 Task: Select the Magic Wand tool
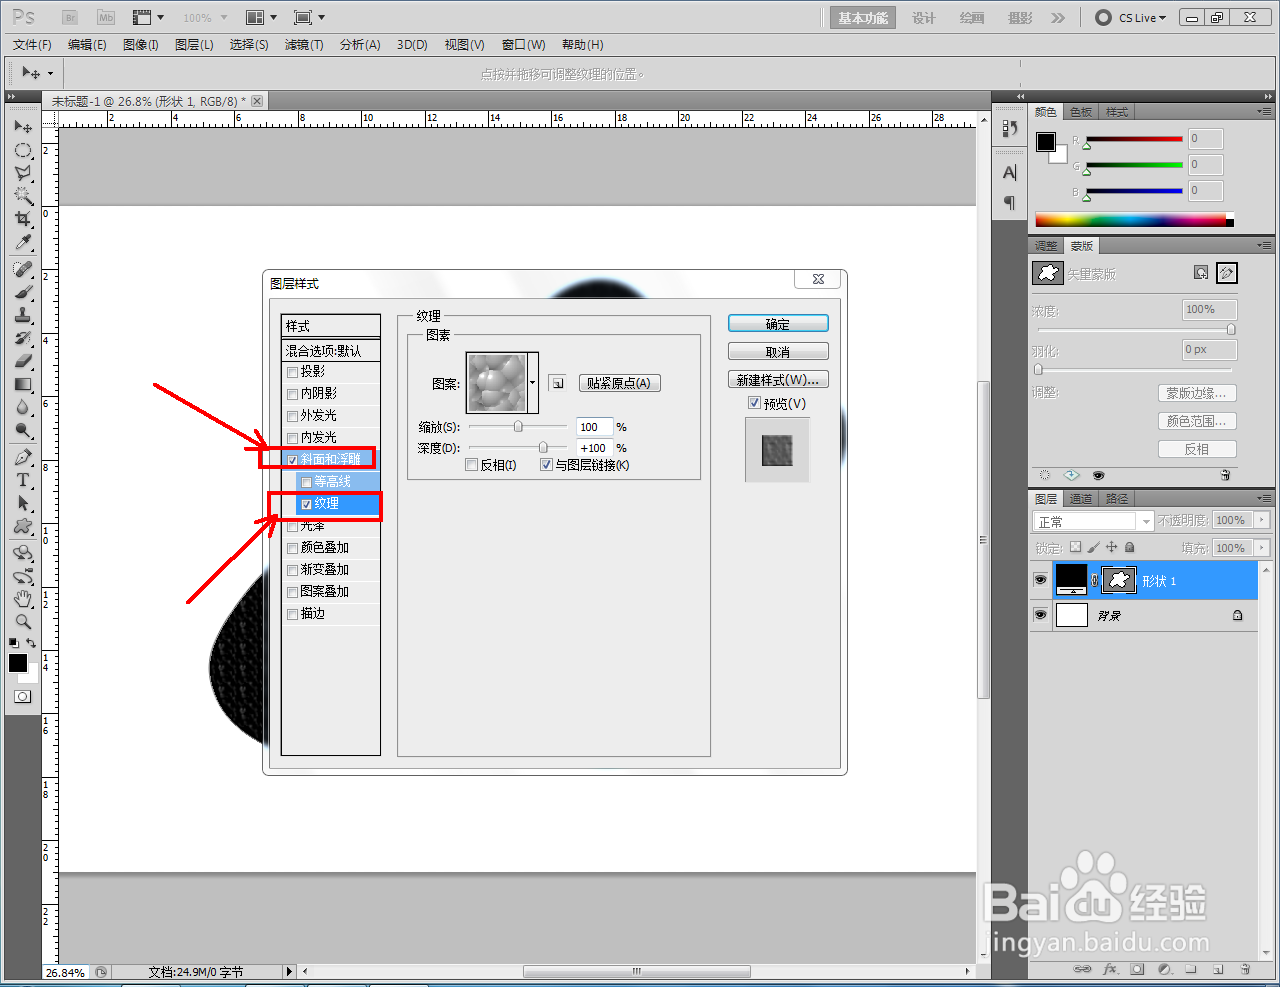tap(23, 196)
